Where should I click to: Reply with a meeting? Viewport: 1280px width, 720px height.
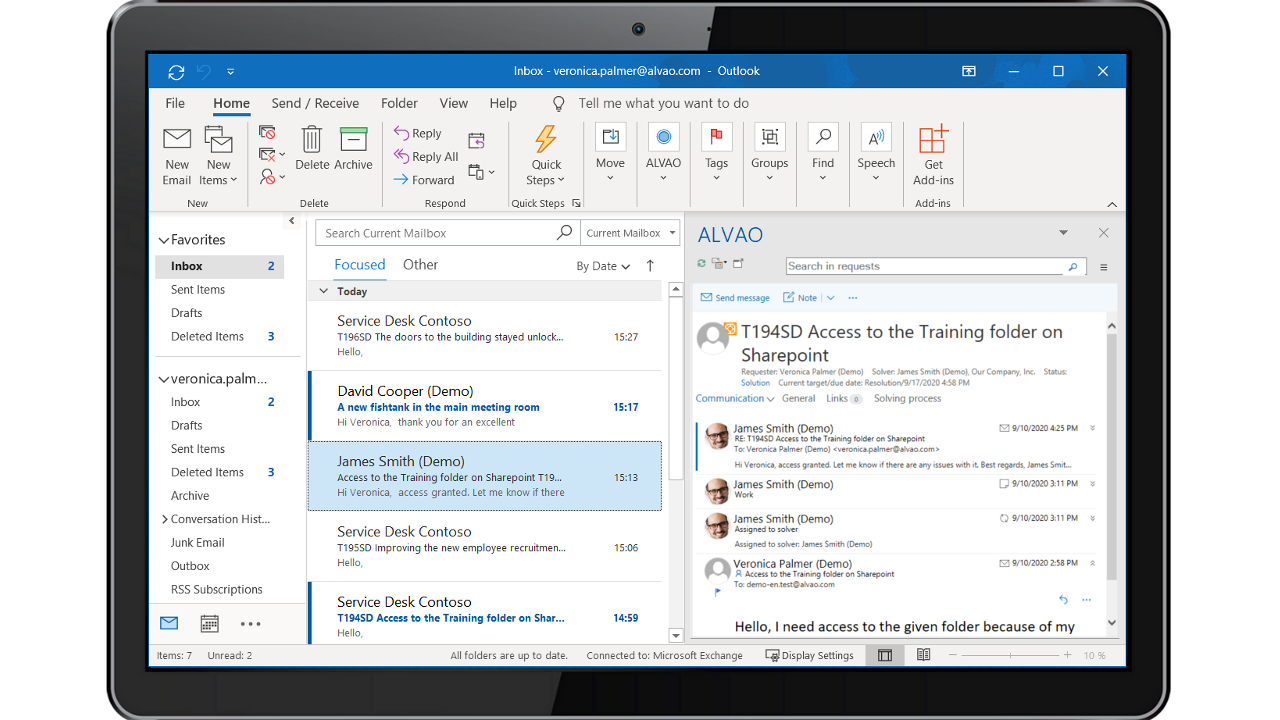tap(477, 141)
